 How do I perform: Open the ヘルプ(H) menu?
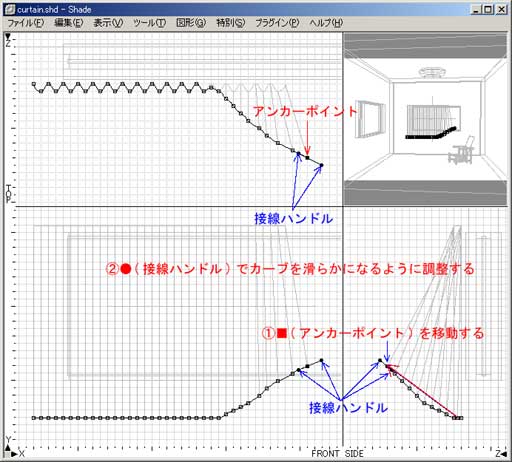326,23
